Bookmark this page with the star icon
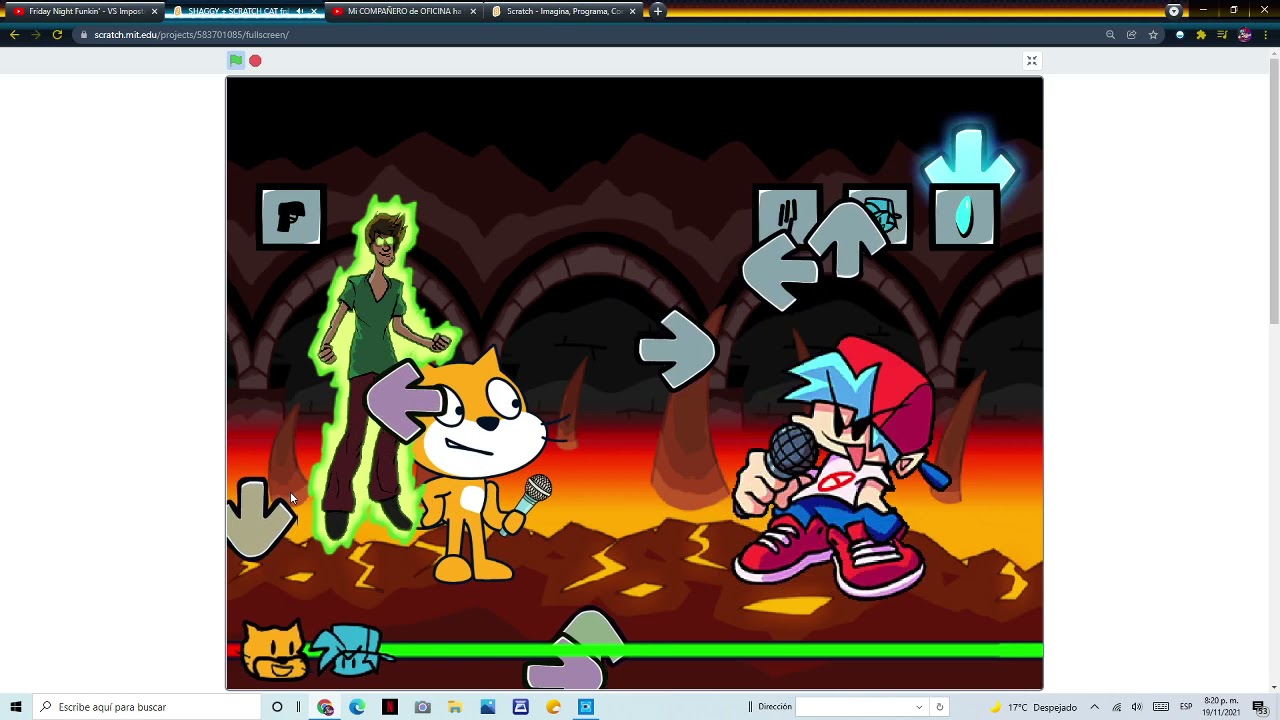Viewport: 1280px width, 720px height. tap(1153, 35)
